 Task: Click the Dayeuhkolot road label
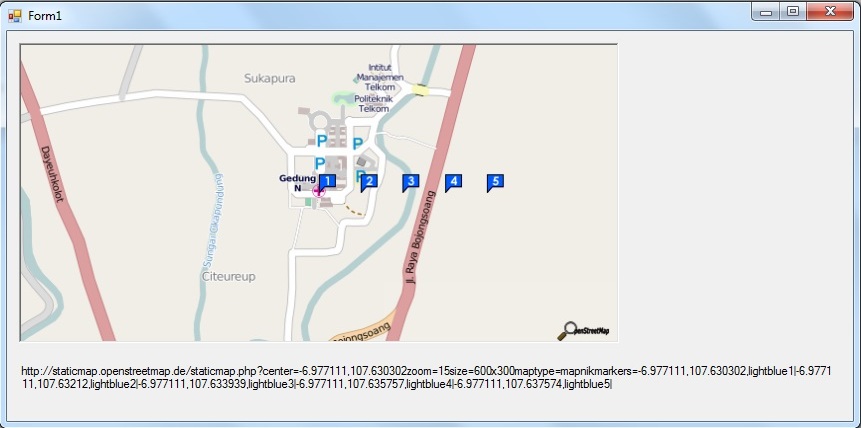pos(53,174)
